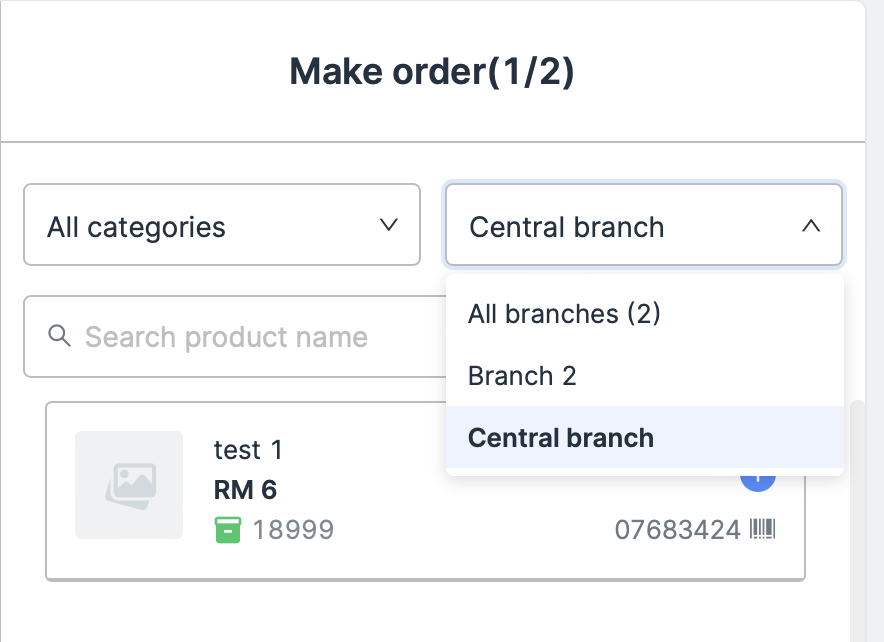Click the Make order(1/2) heading
This screenshot has height=642, width=884.
tap(432, 72)
